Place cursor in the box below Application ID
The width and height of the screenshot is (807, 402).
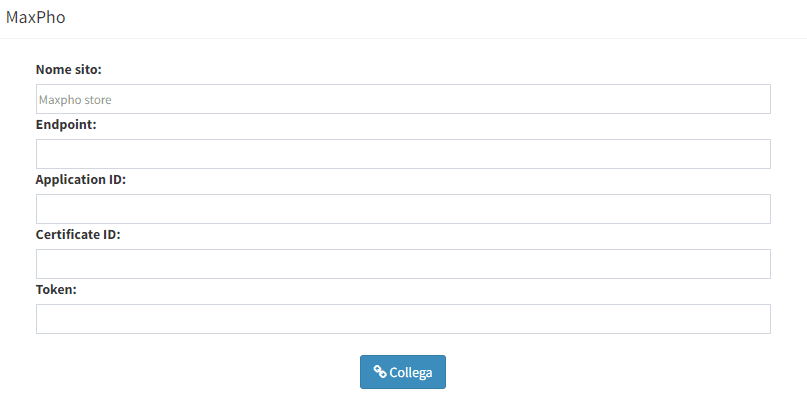[403, 209]
